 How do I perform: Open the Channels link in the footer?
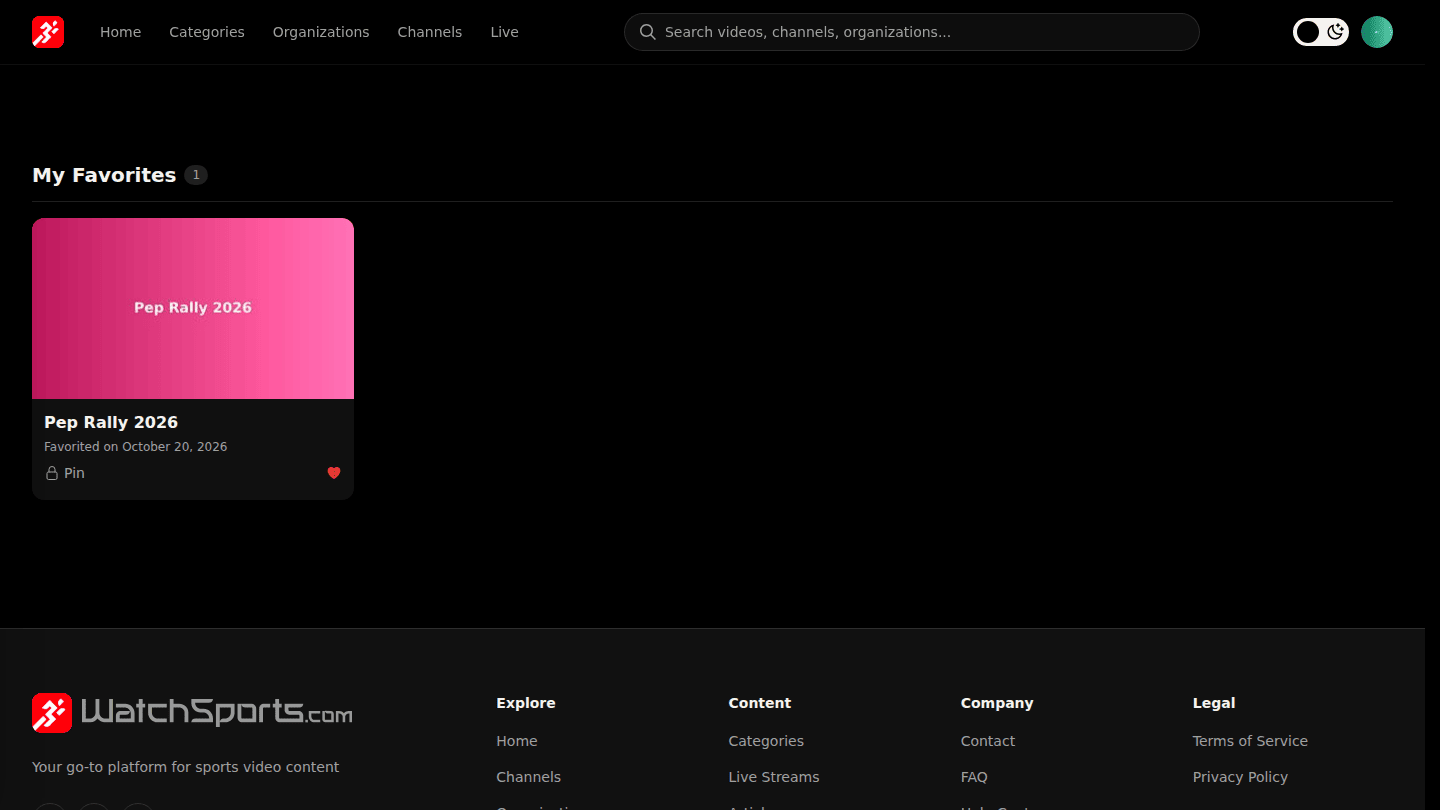(528, 777)
